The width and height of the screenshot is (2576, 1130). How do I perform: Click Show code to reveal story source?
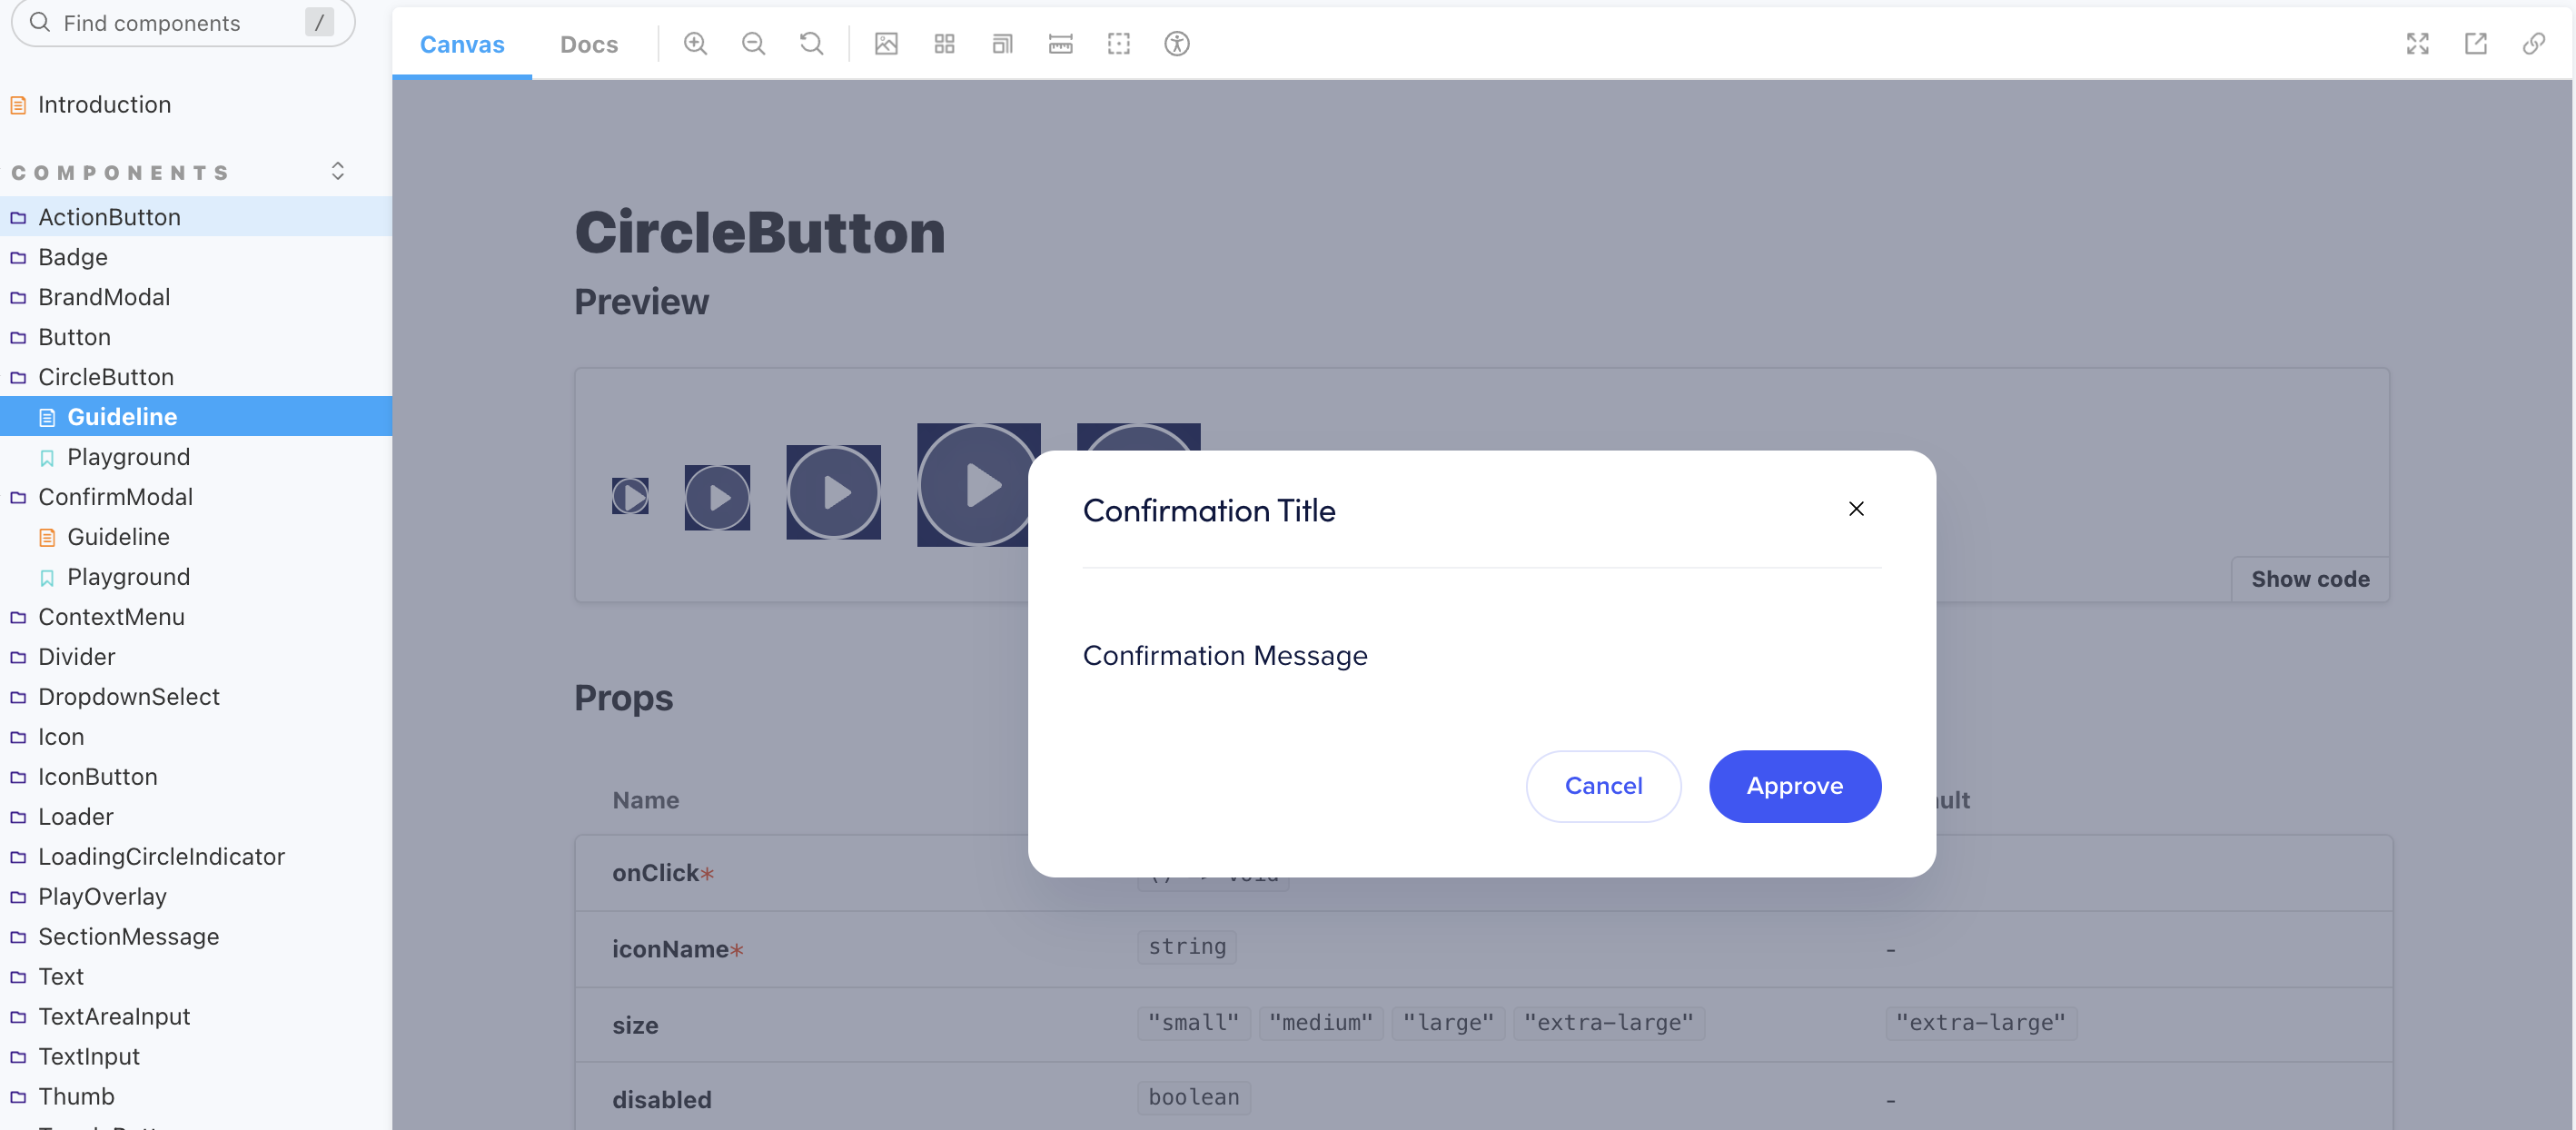[2310, 579]
